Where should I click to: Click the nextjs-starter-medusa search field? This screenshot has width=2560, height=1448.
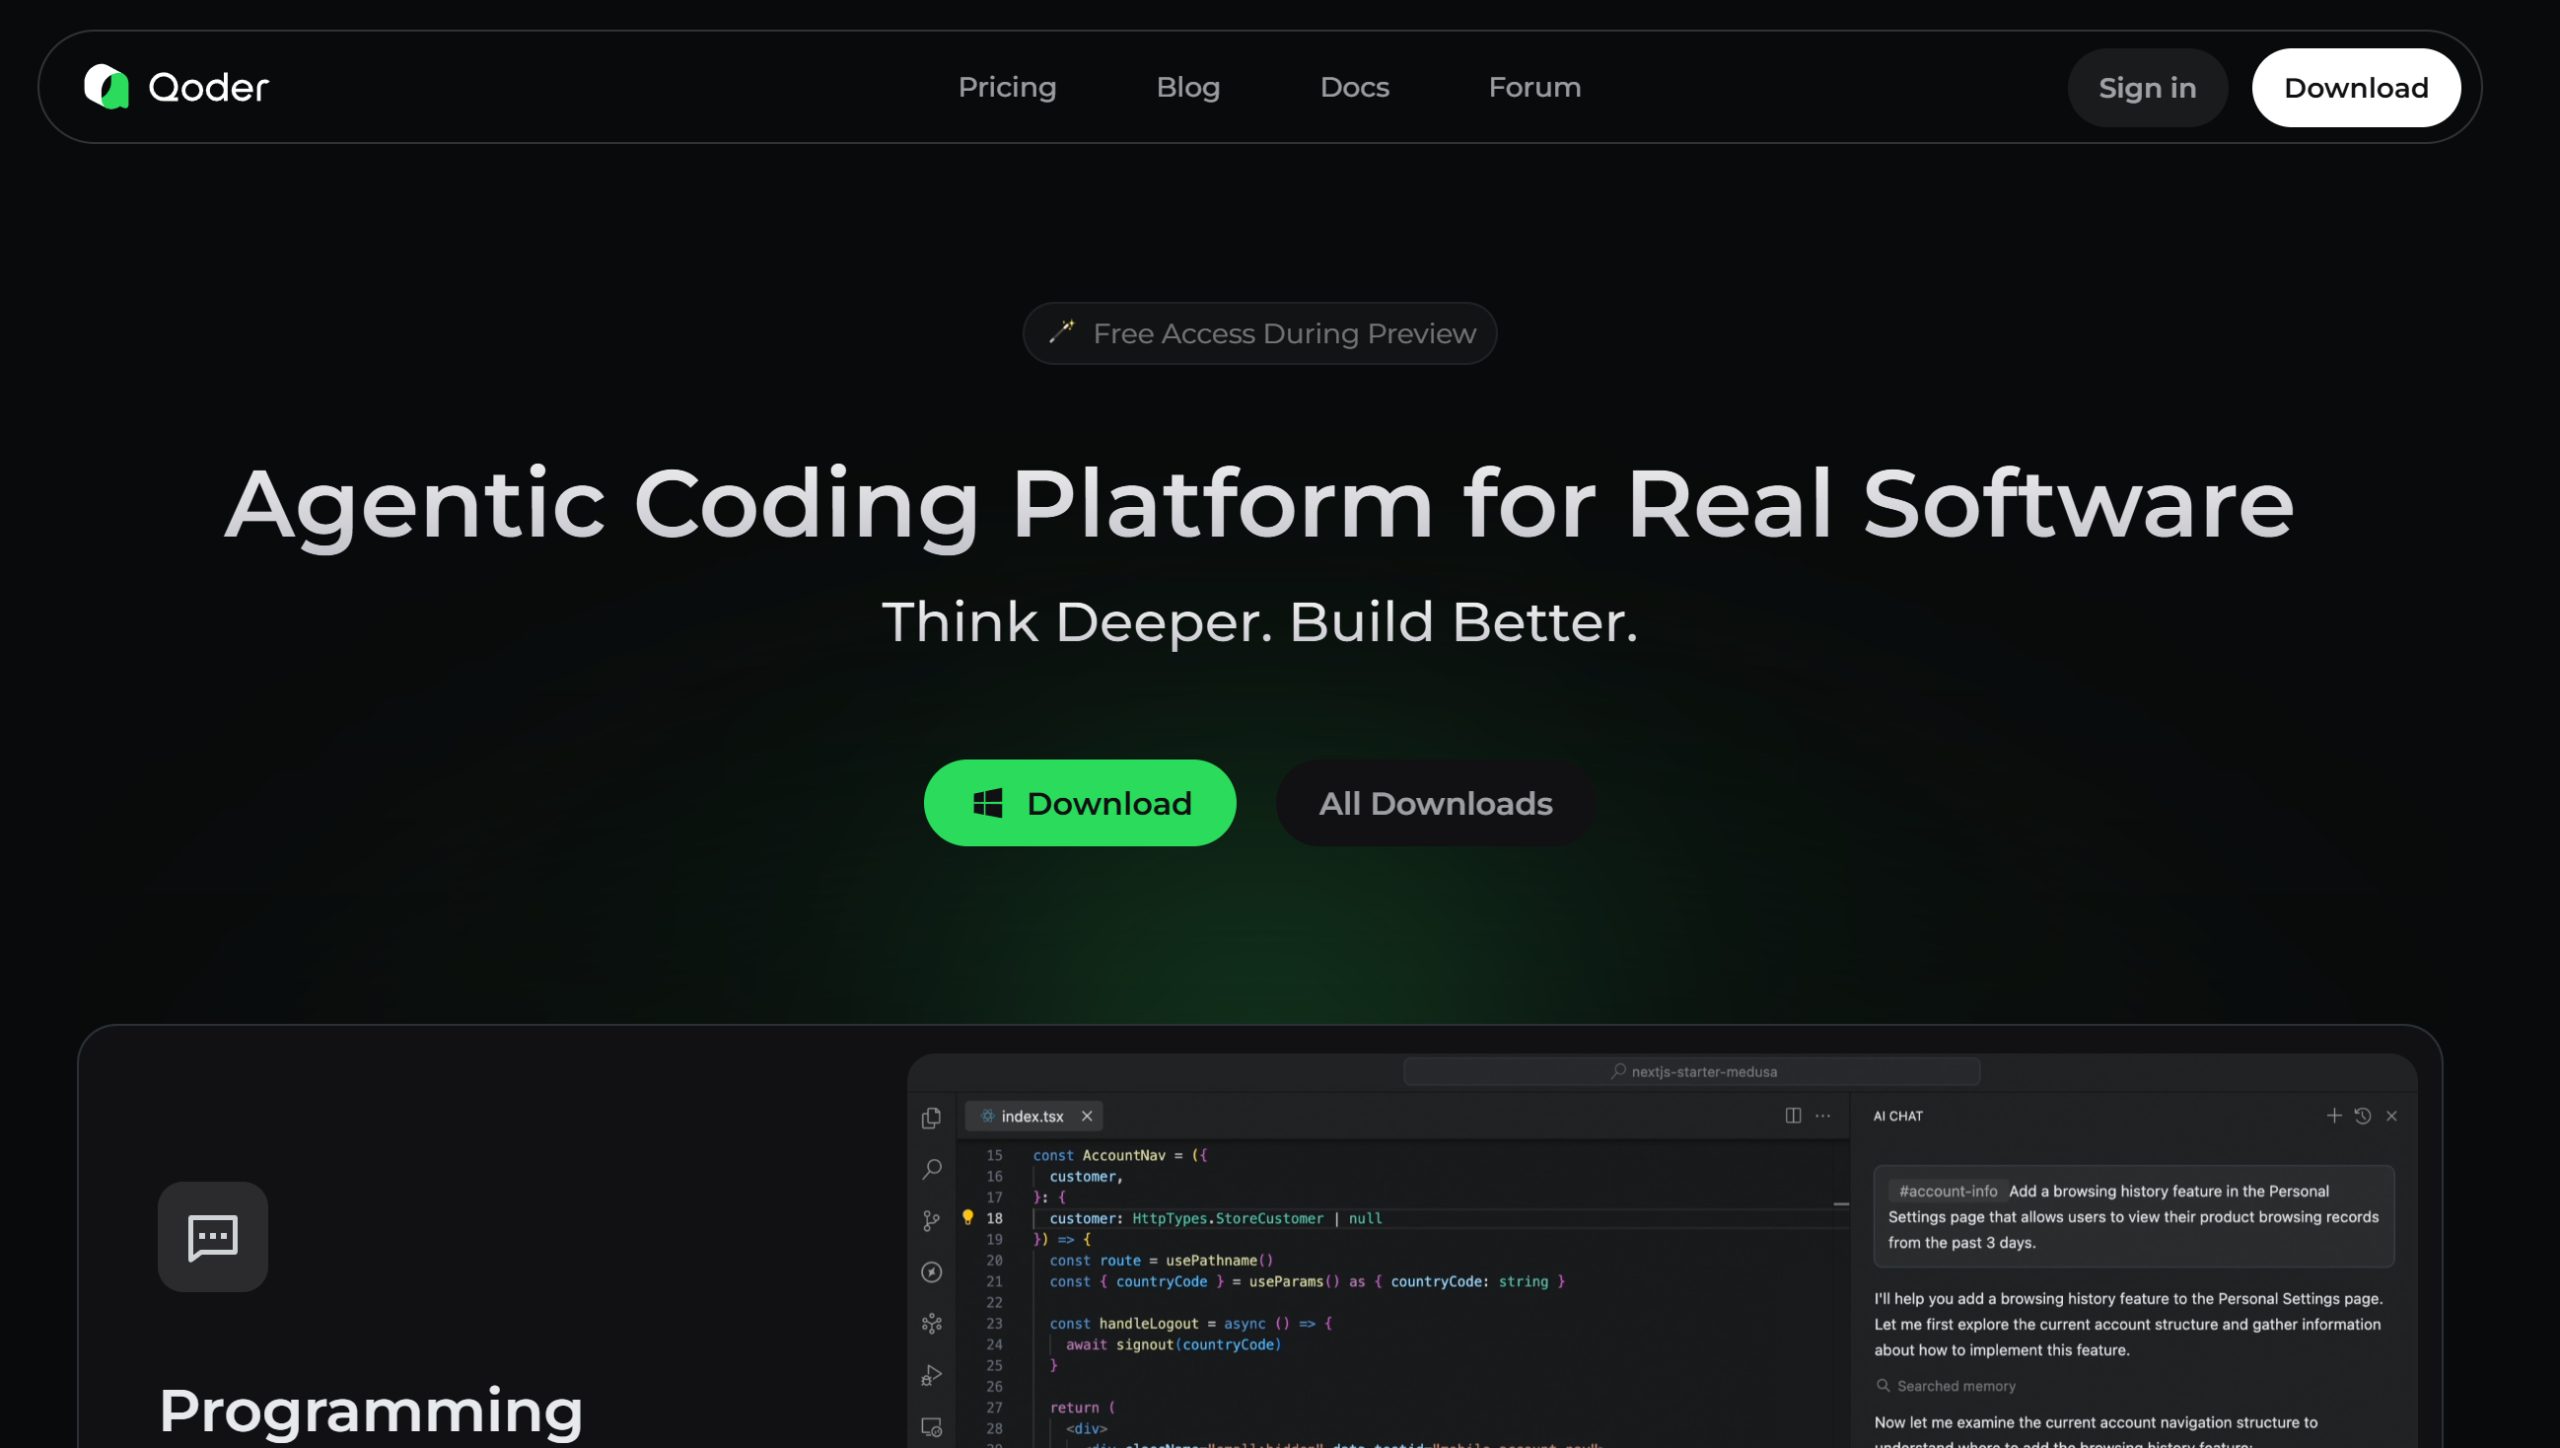pyautogui.click(x=1692, y=1071)
